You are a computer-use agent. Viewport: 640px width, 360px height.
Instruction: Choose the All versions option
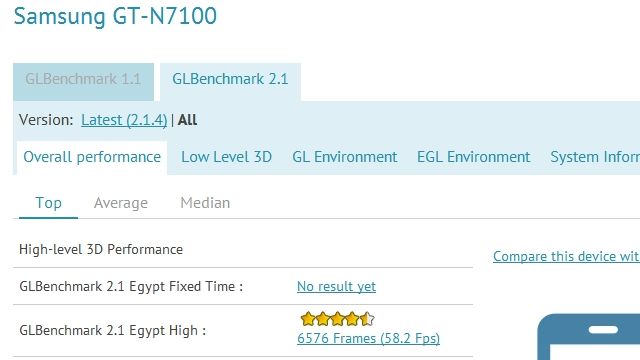coord(187,120)
